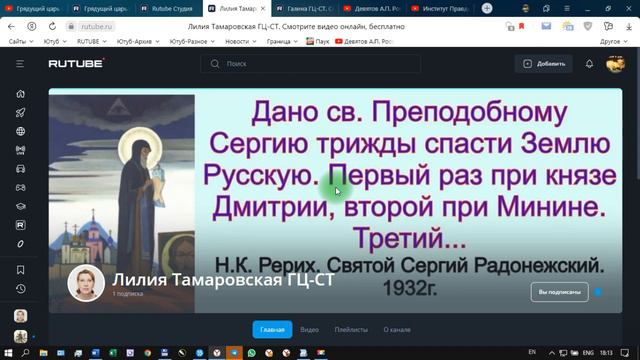Open WhatsApp from the taskbar
The height and width of the screenshot is (360, 640).
pyautogui.click(x=251, y=353)
